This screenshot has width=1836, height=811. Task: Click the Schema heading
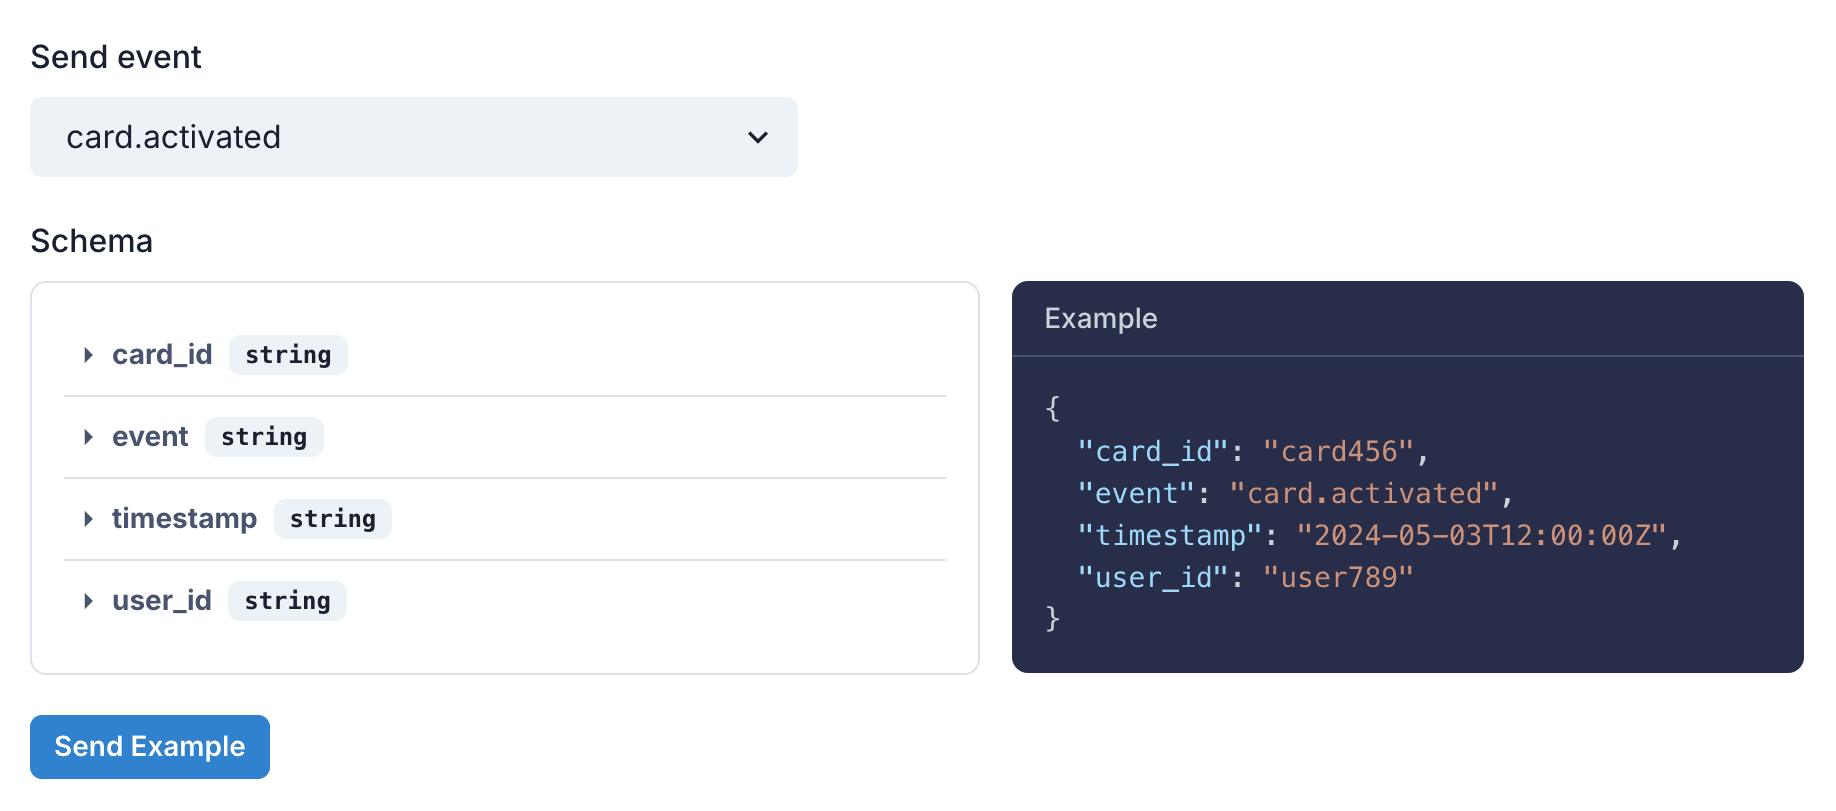pyautogui.click(x=92, y=241)
